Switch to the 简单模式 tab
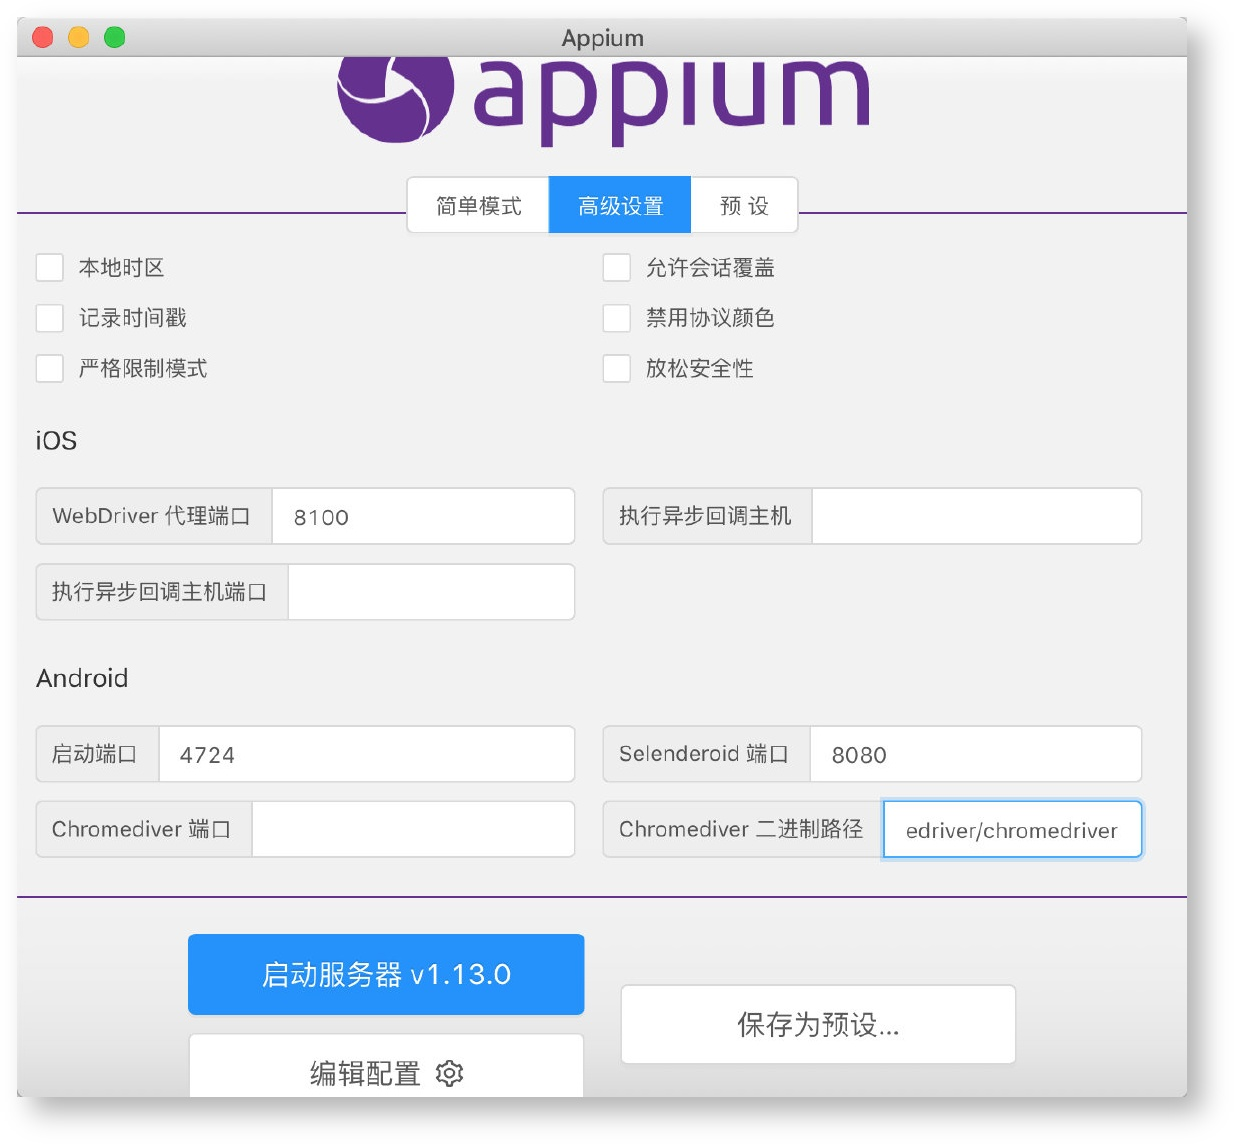This screenshot has height=1145, width=1235. tap(478, 205)
